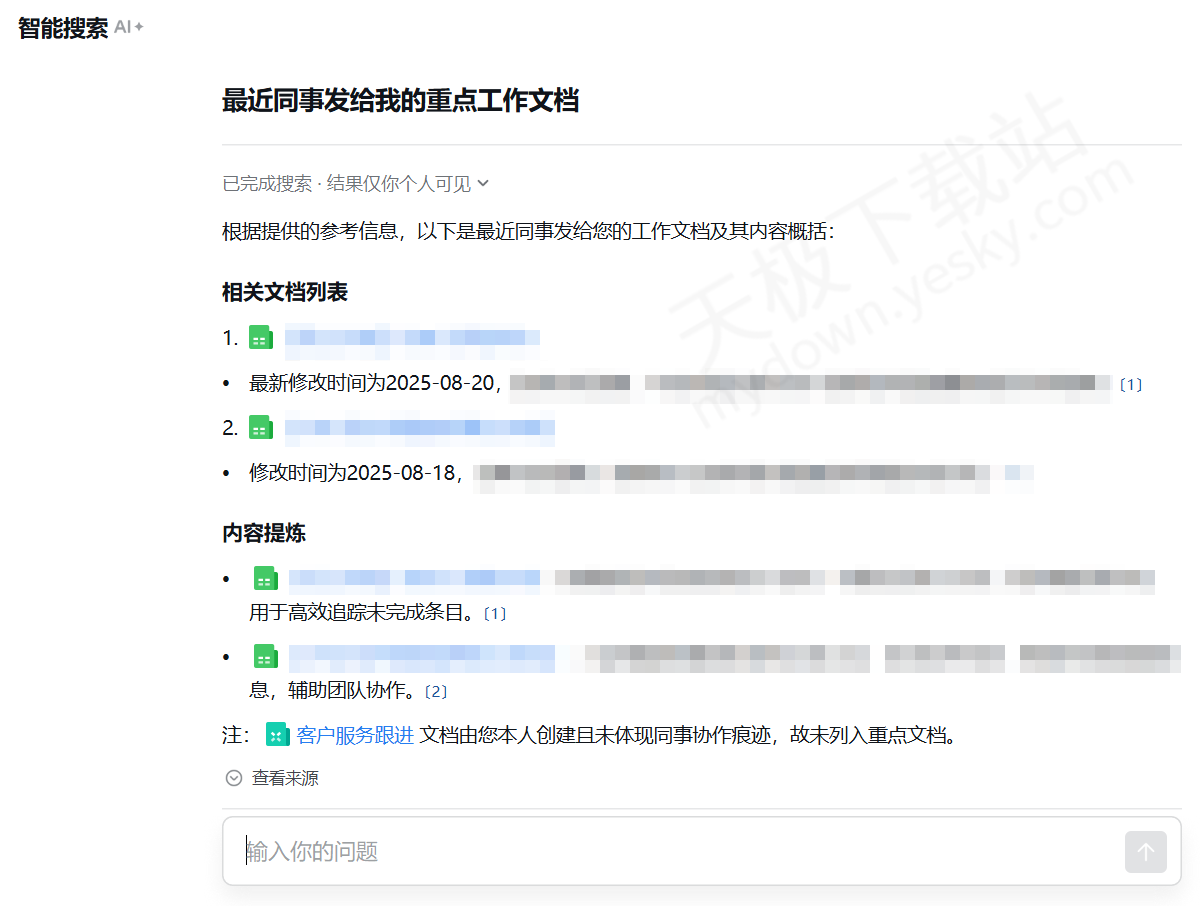Image resolution: width=1200 pixels, height=906 pixels.
Task: Expand the 已完成搜索 status dropdown chevron
Action: pyautogui.click(x=483, y=183)
